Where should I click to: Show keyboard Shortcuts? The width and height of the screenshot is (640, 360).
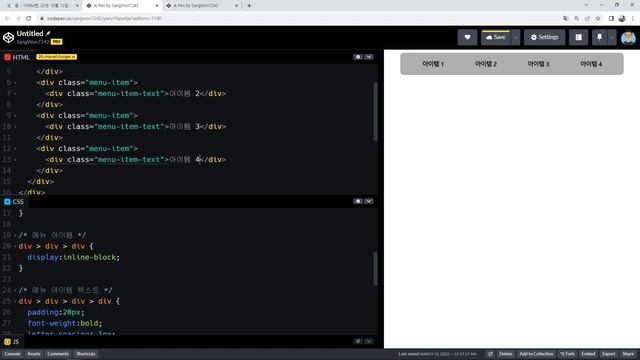click(x=86, y=354)
